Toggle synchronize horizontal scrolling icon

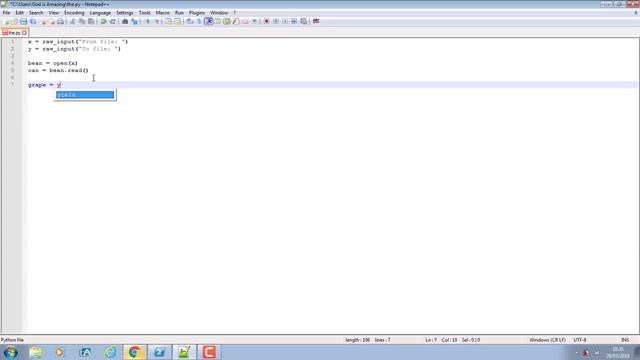pyautogui.click(x=178, y=21)
